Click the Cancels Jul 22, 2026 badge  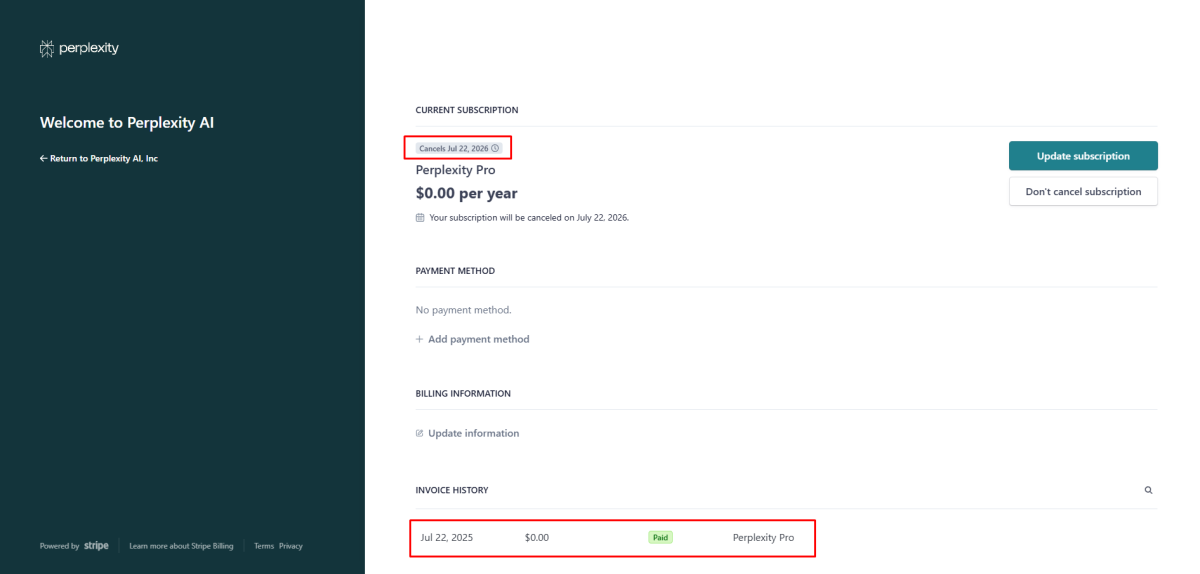[459, 148]
